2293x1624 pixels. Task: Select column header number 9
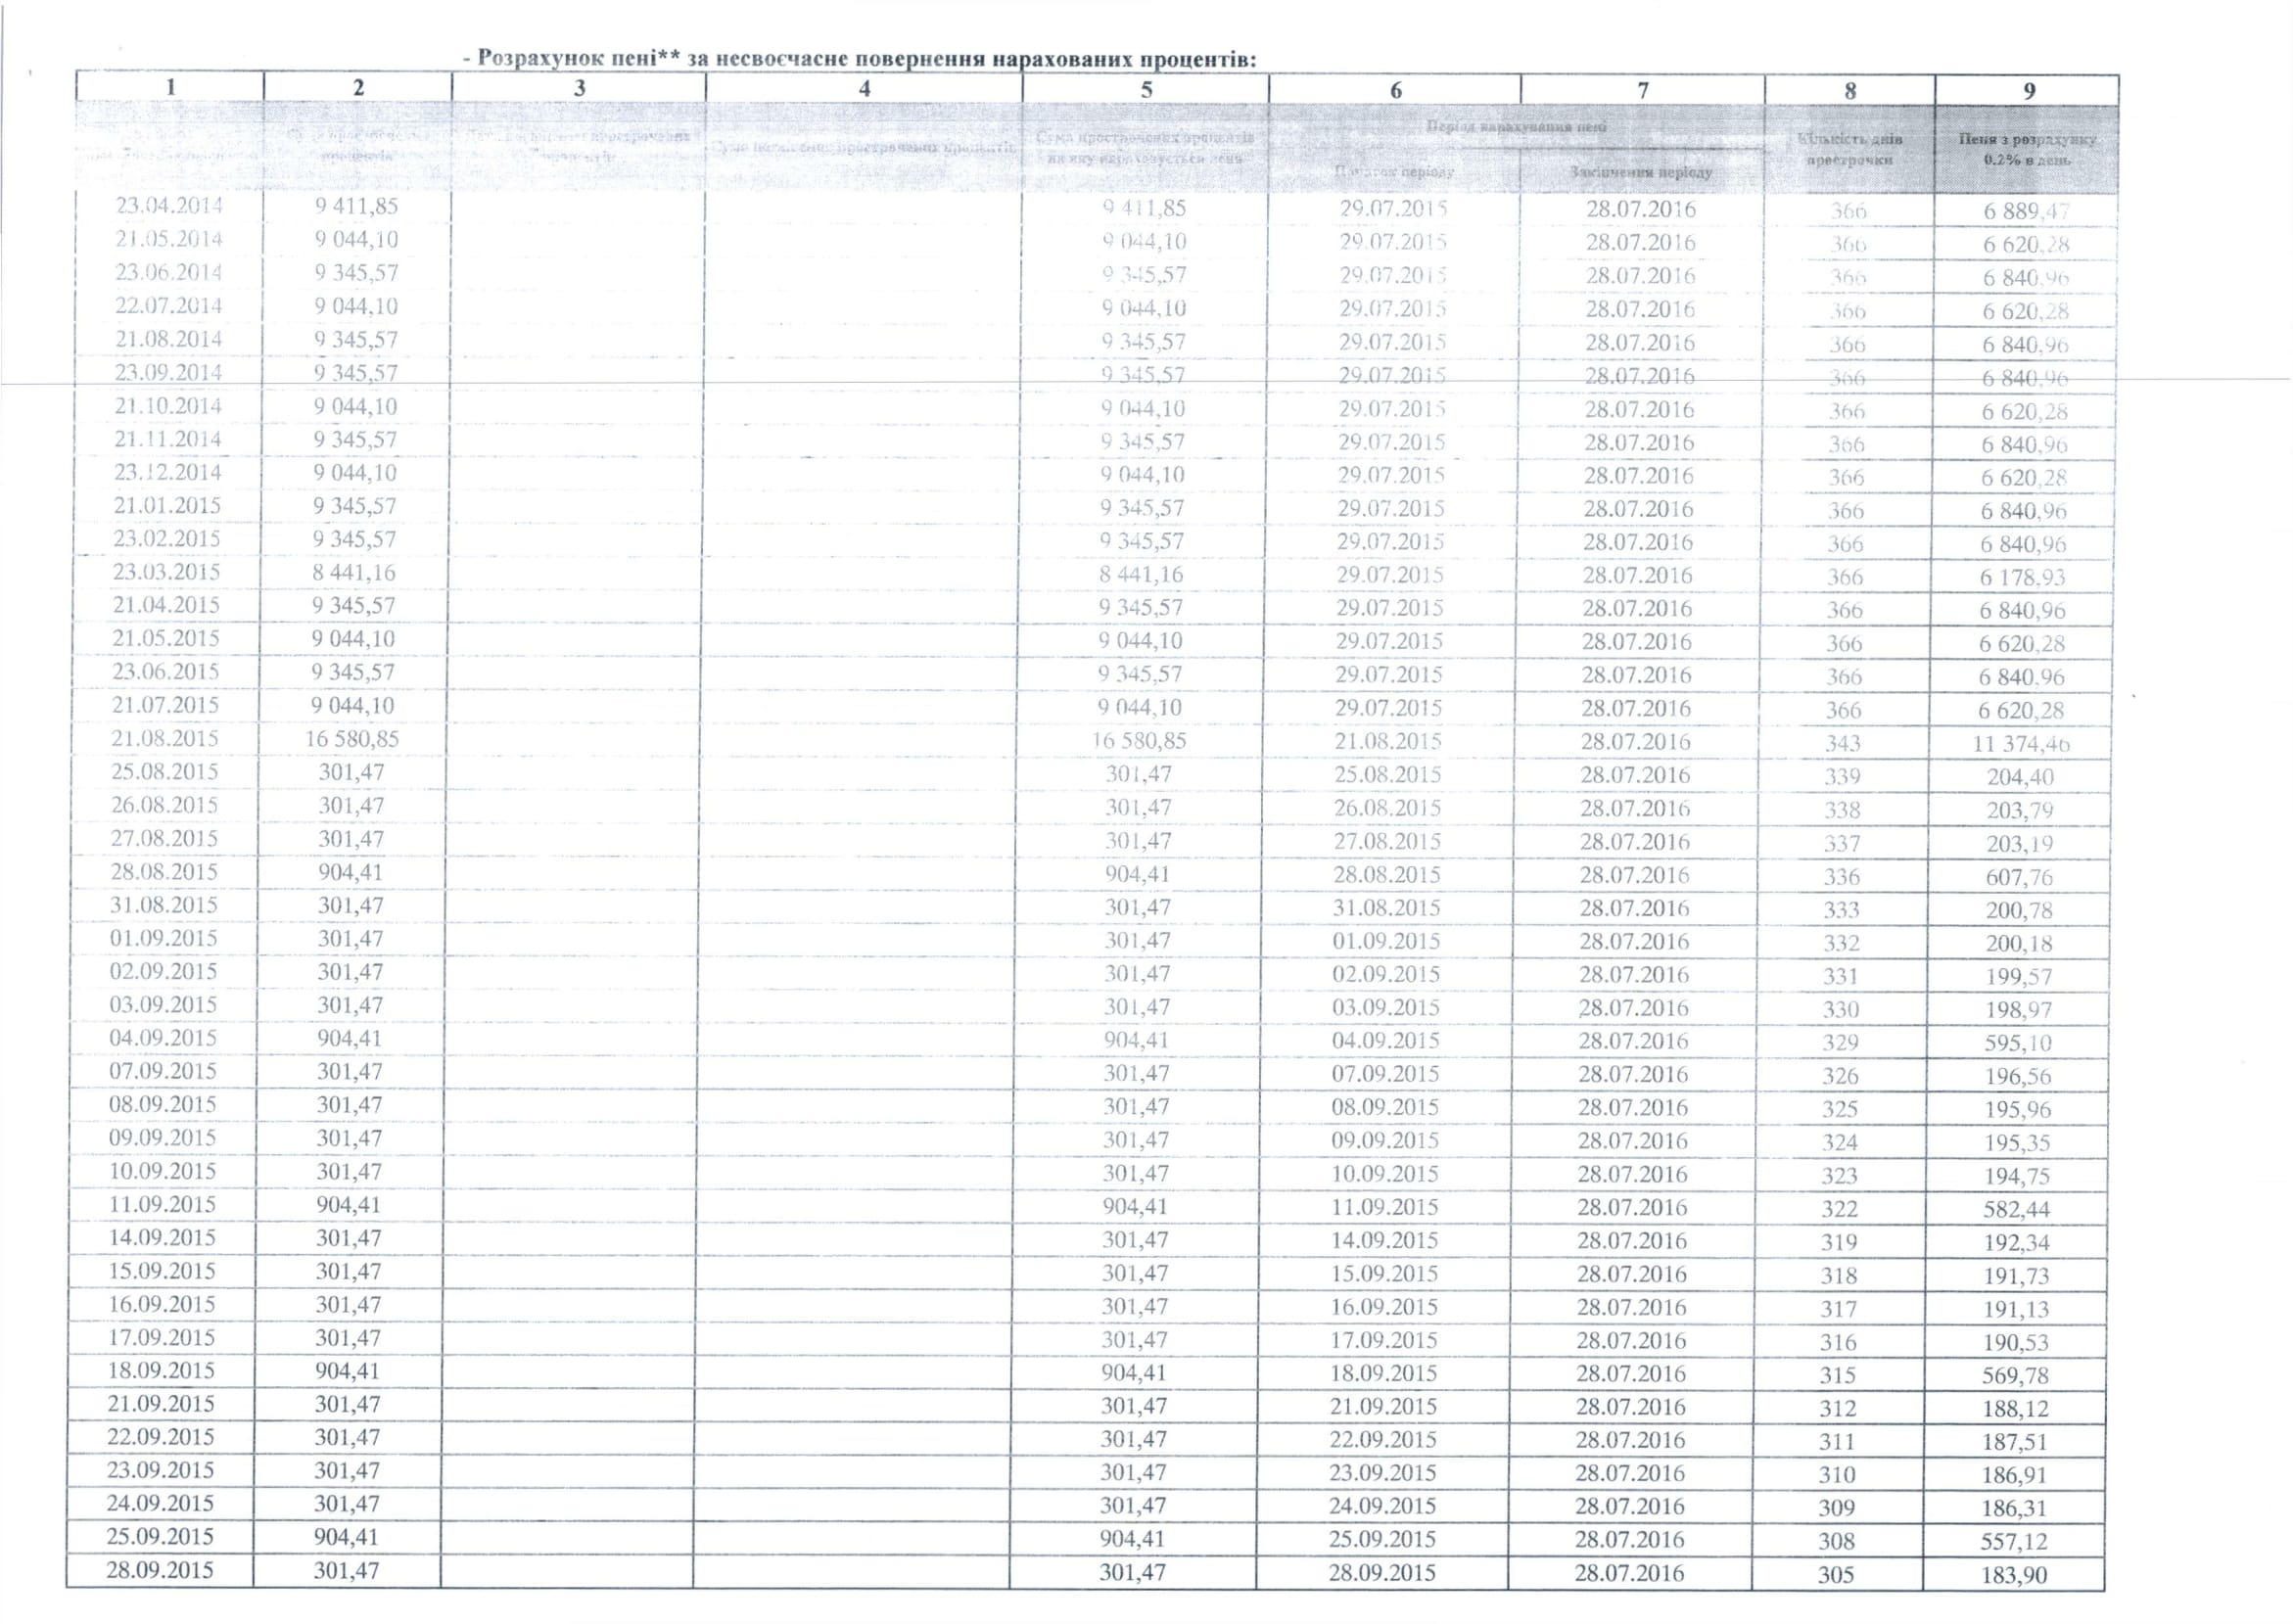tap(2029, 91)
